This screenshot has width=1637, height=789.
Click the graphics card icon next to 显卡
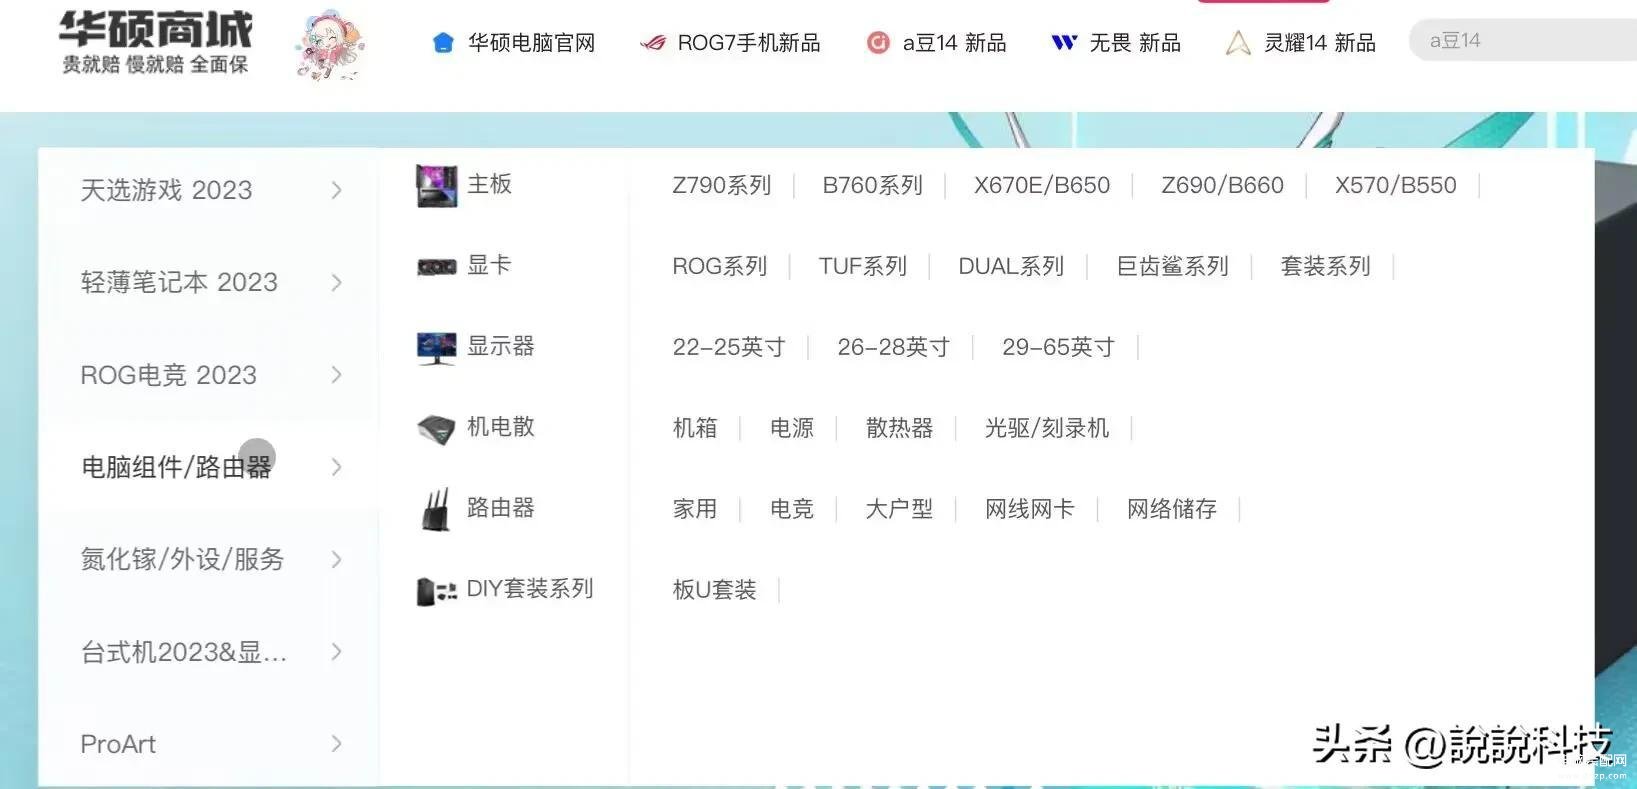pyautogui.click(x=436, y=267)
